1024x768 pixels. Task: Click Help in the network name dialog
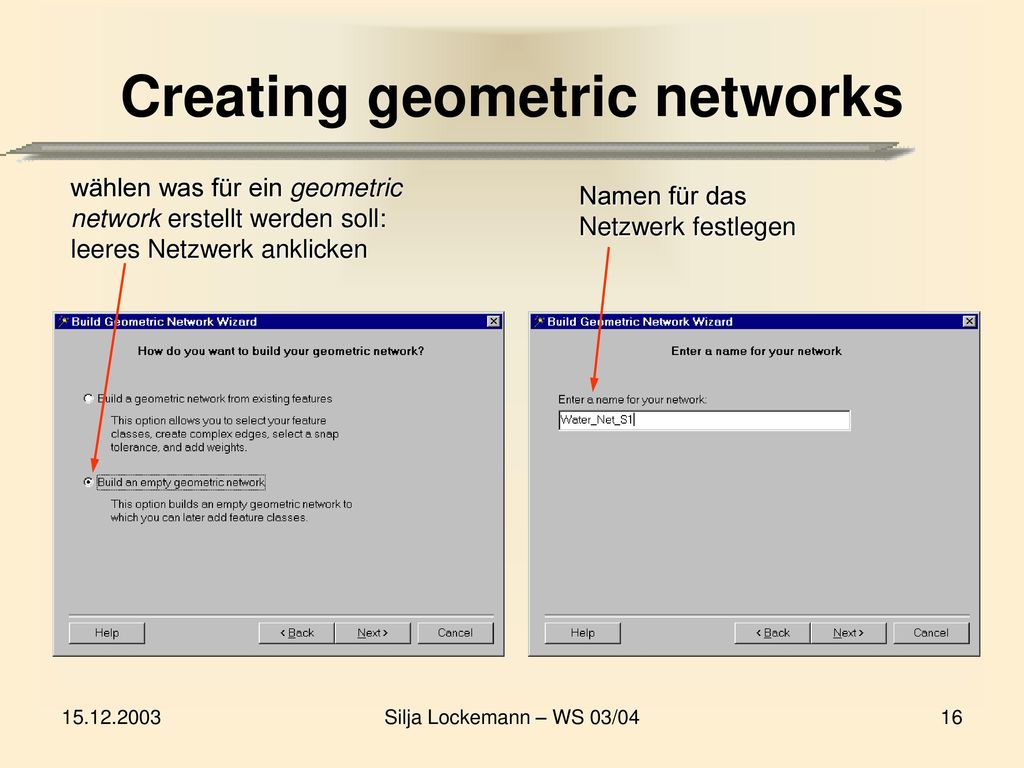(583, 632)
